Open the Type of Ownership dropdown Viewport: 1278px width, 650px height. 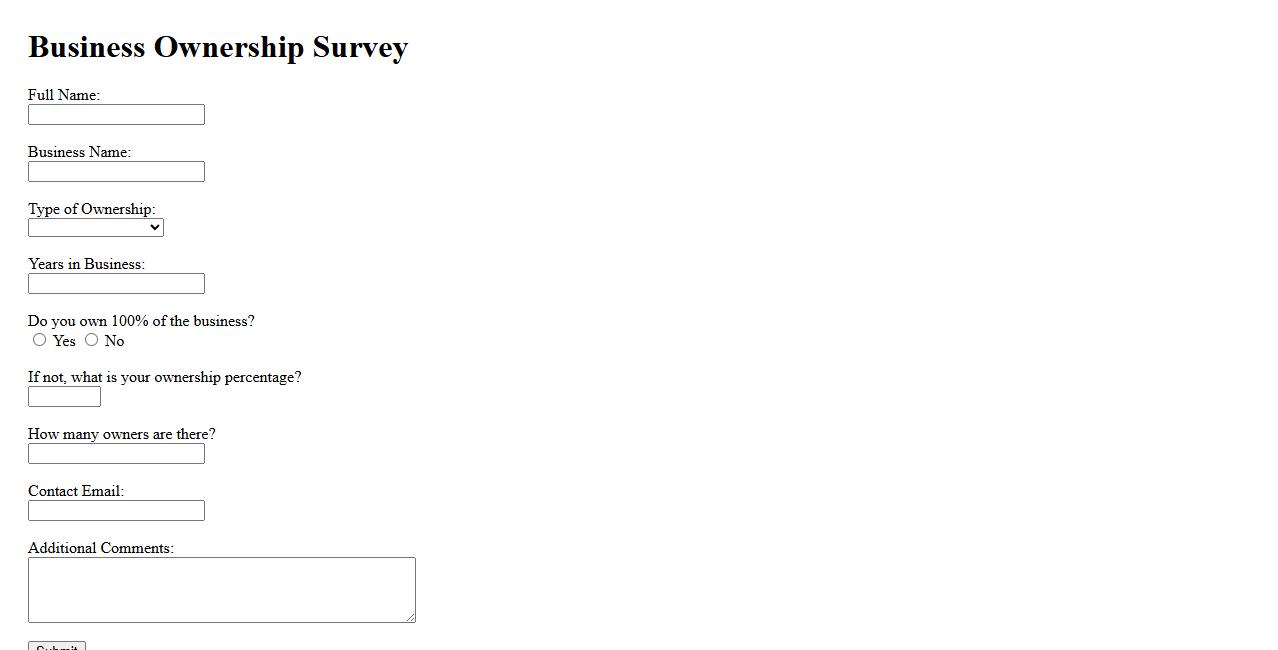pyautogui.click(x=96, y=228)
